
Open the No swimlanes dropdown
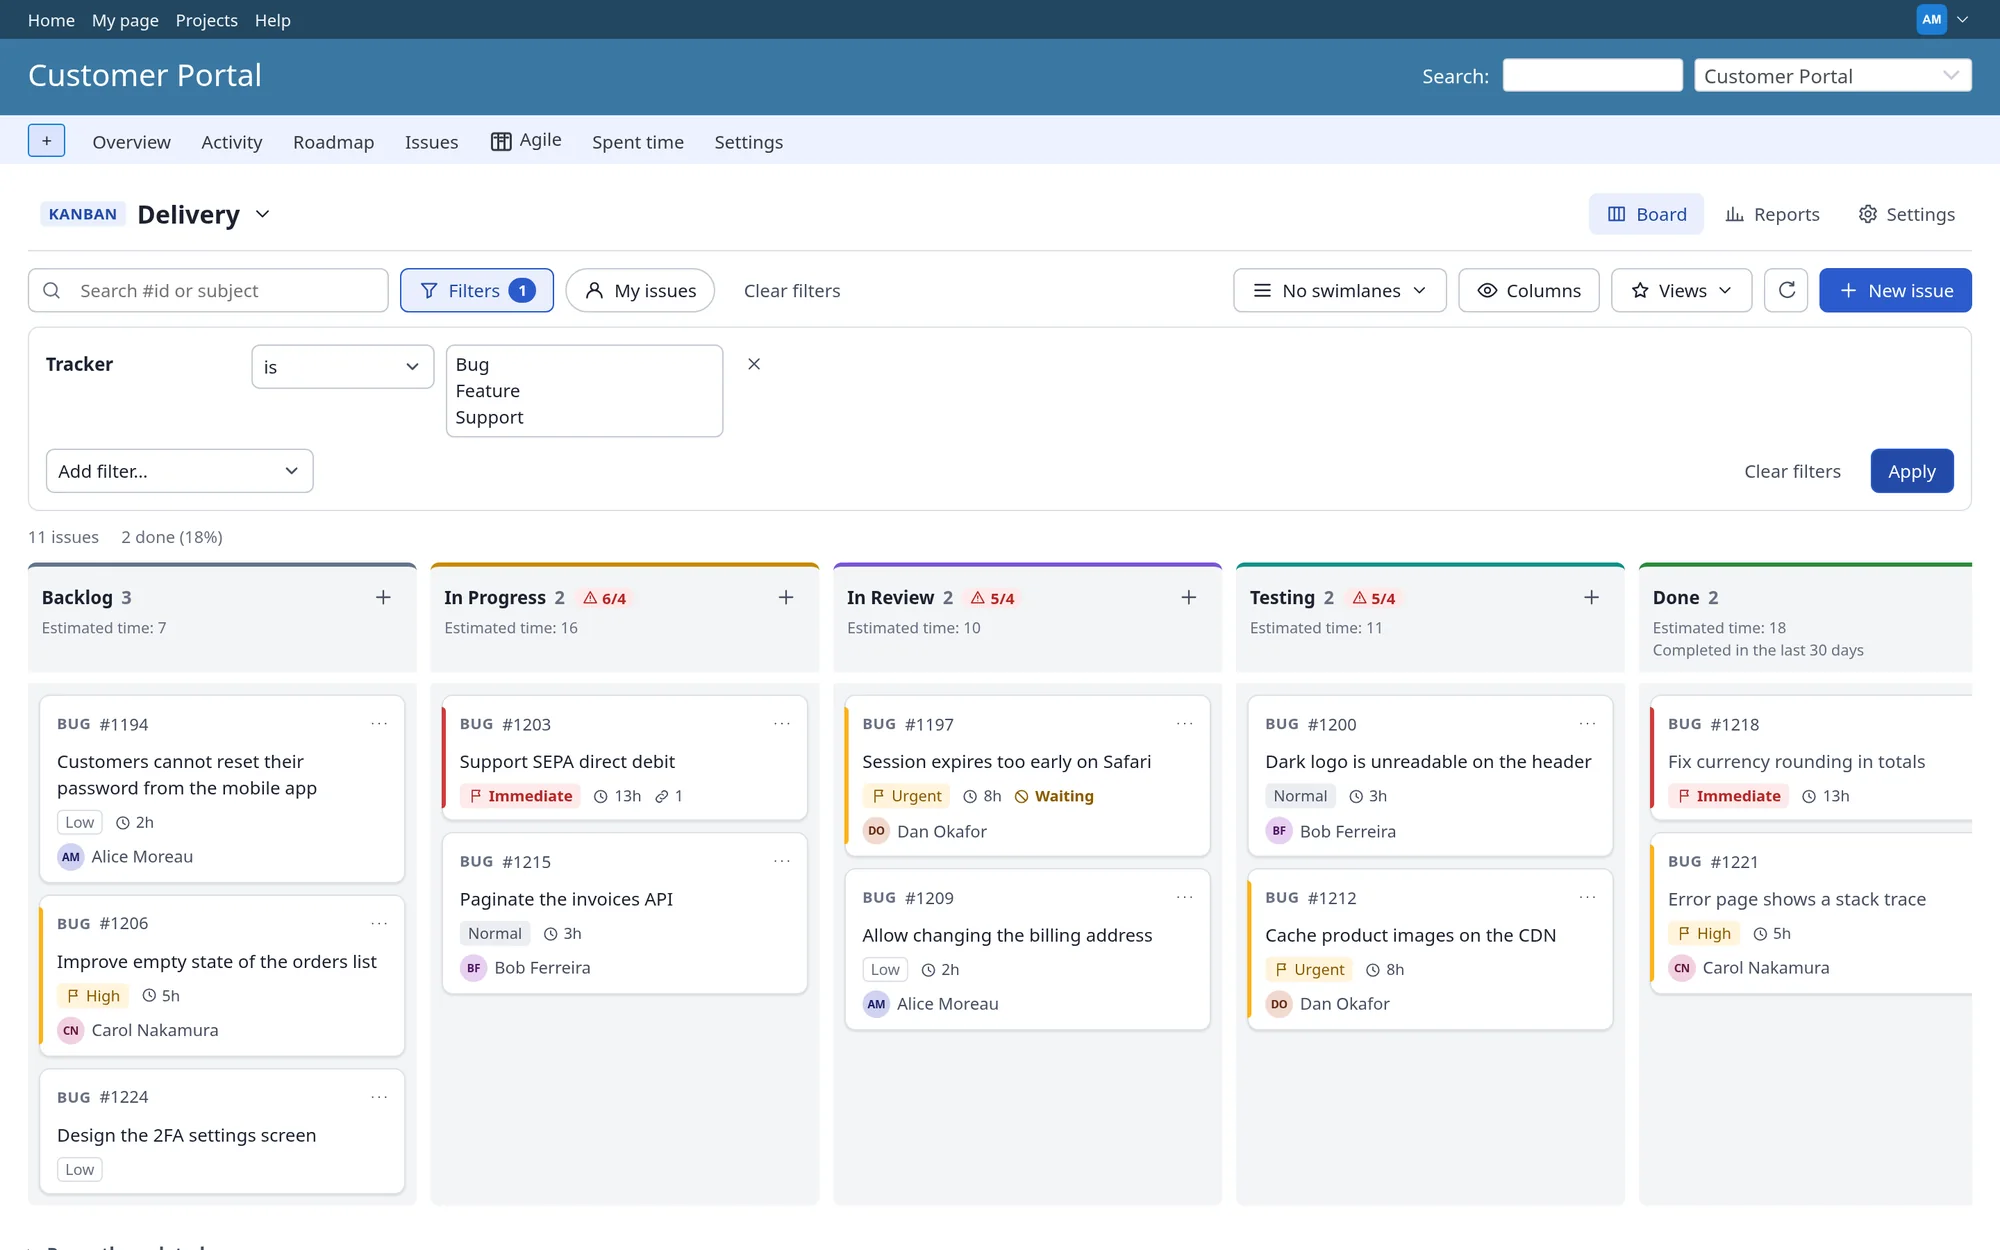click(x=1340, y=290)
